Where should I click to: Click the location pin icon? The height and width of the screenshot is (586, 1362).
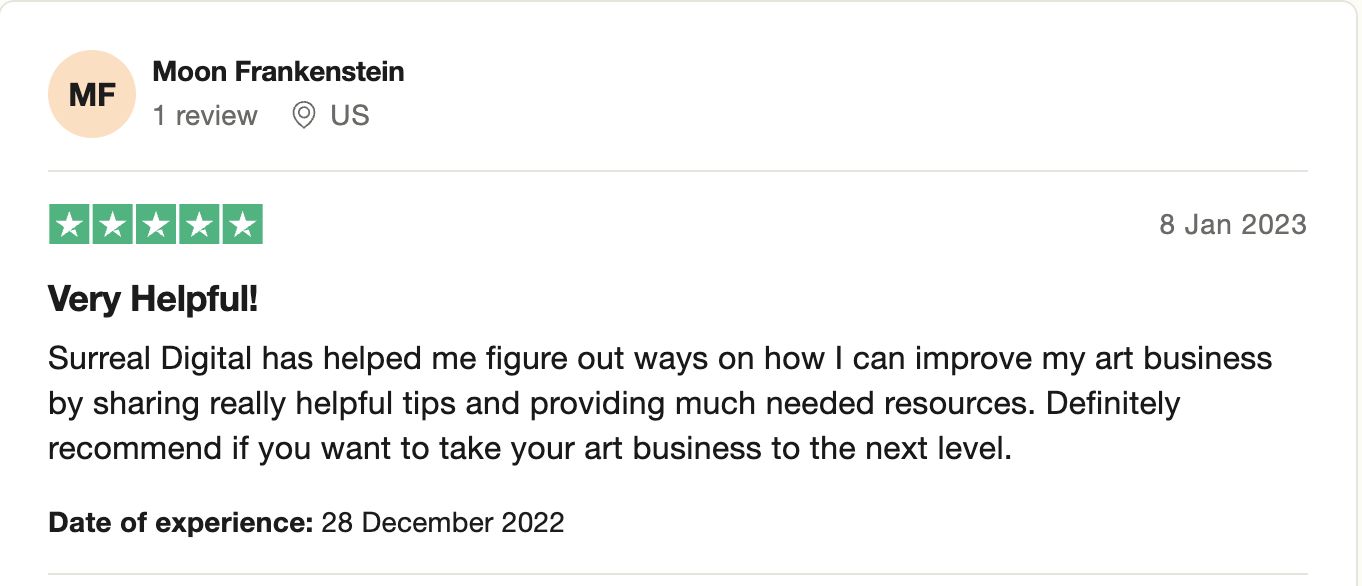[x=303, y=116]
